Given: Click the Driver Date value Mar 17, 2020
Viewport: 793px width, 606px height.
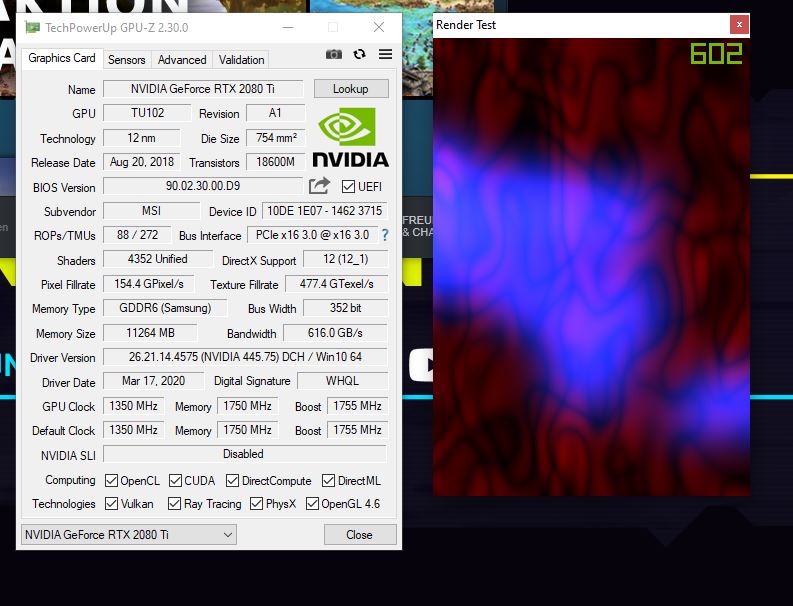Looking at the screenshot, I should click(x=153, y=381).
